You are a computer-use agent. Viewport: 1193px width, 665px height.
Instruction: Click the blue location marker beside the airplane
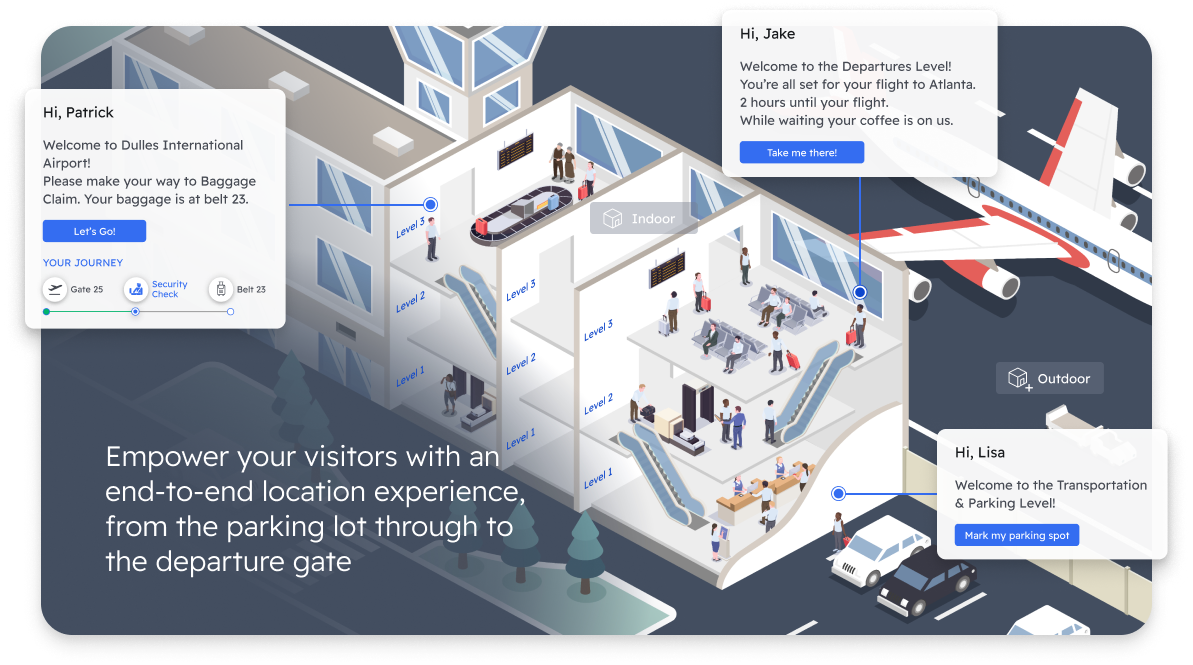tap(859, 293)
